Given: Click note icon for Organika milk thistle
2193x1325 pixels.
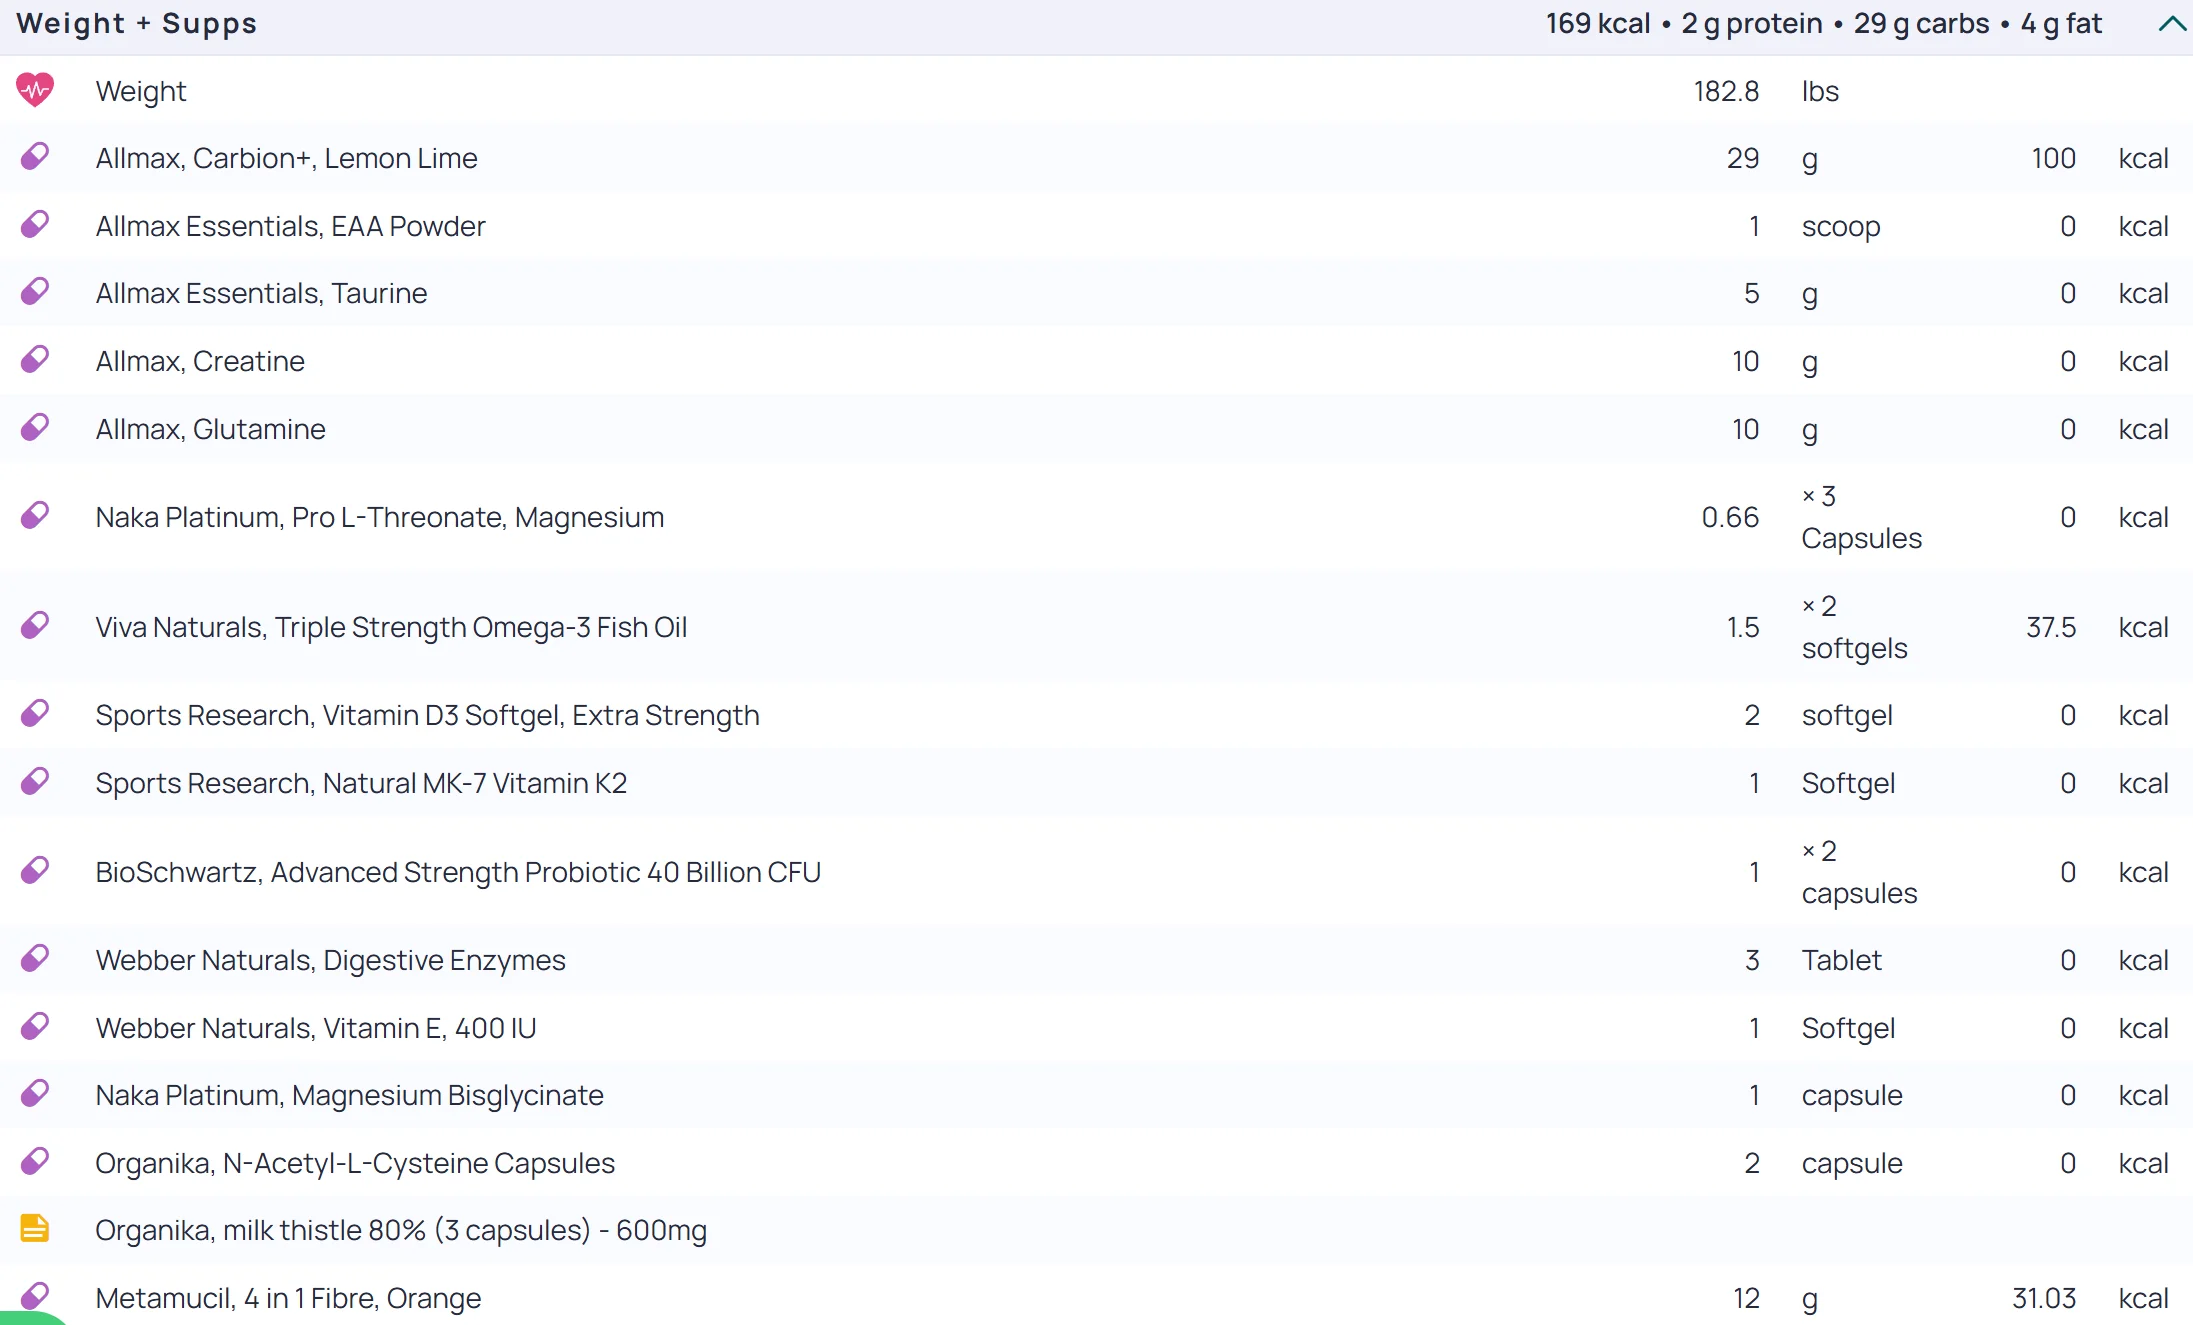Looking at the screenshot, I should pos(35,1229).
